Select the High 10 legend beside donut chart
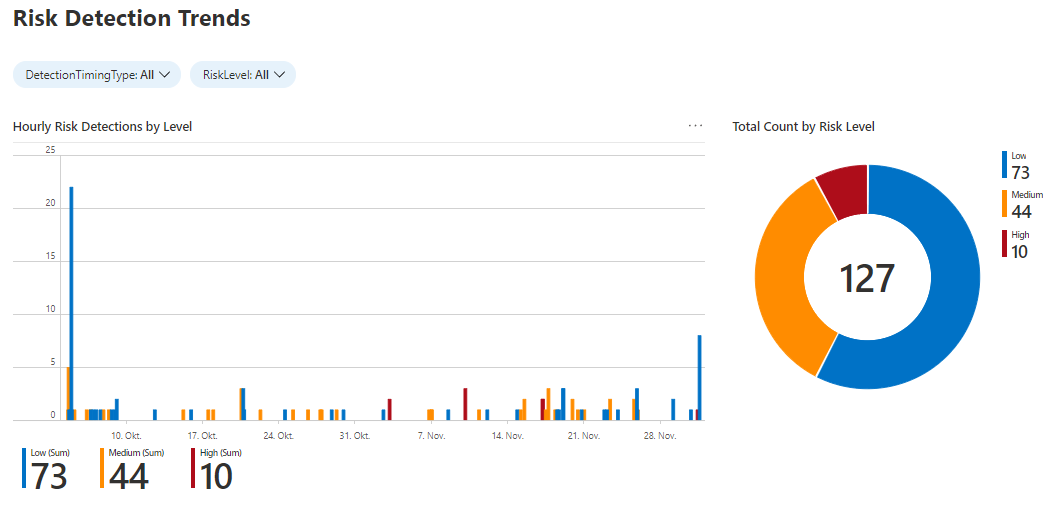Screen dimensions: 1057x505 [1015, 245]
